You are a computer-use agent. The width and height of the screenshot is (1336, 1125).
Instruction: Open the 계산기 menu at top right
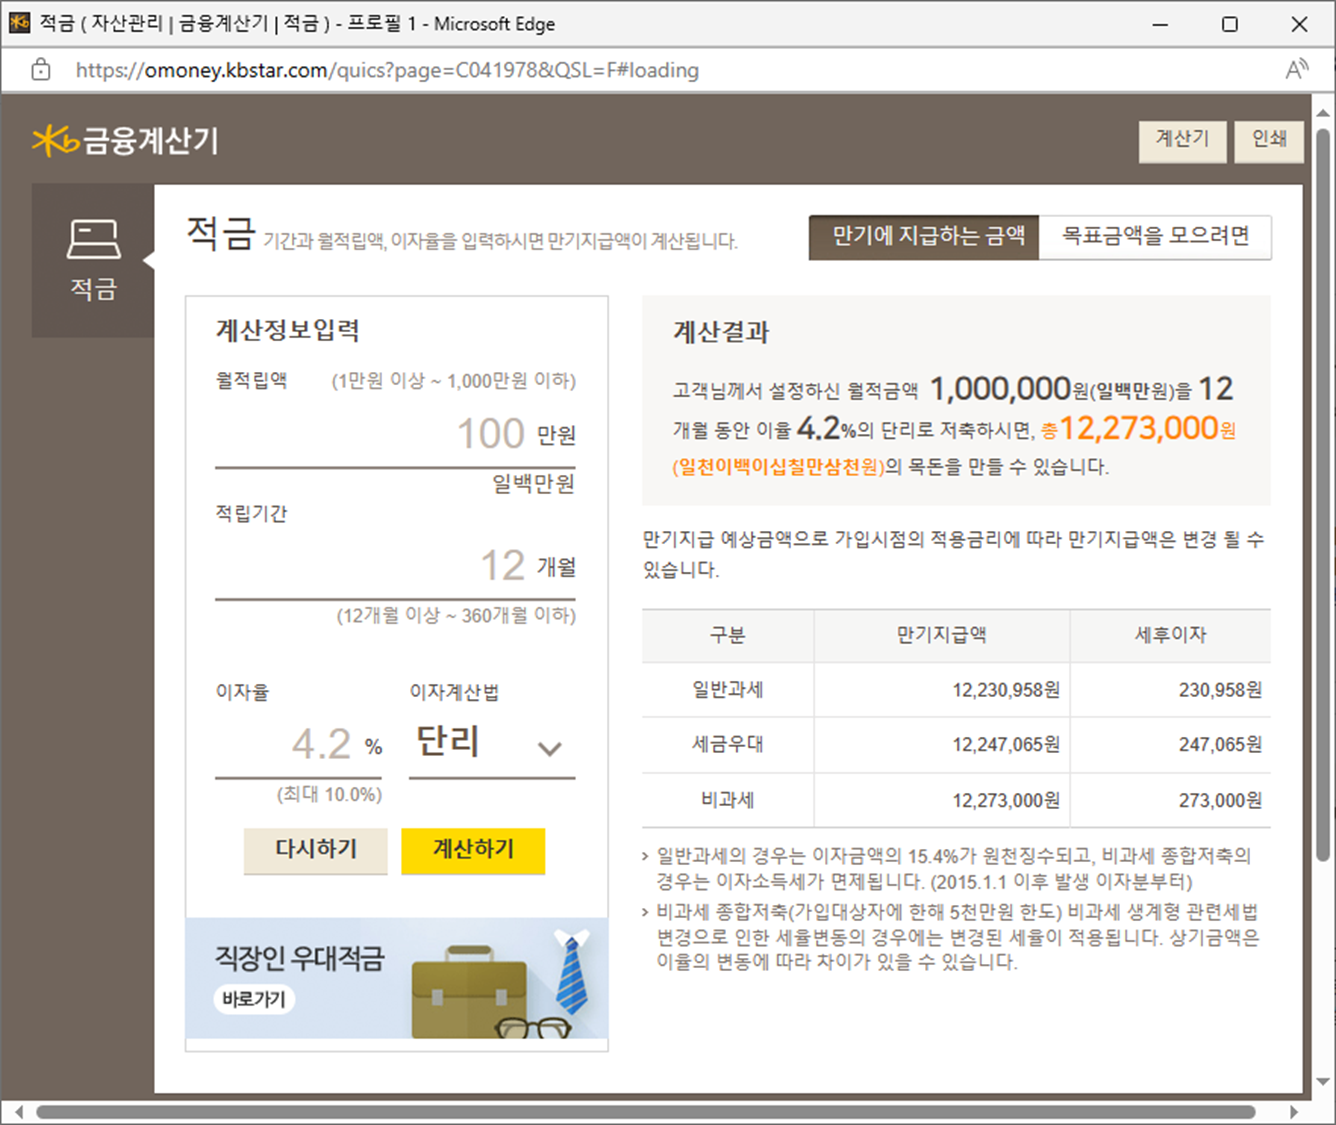pos(1183,140)
